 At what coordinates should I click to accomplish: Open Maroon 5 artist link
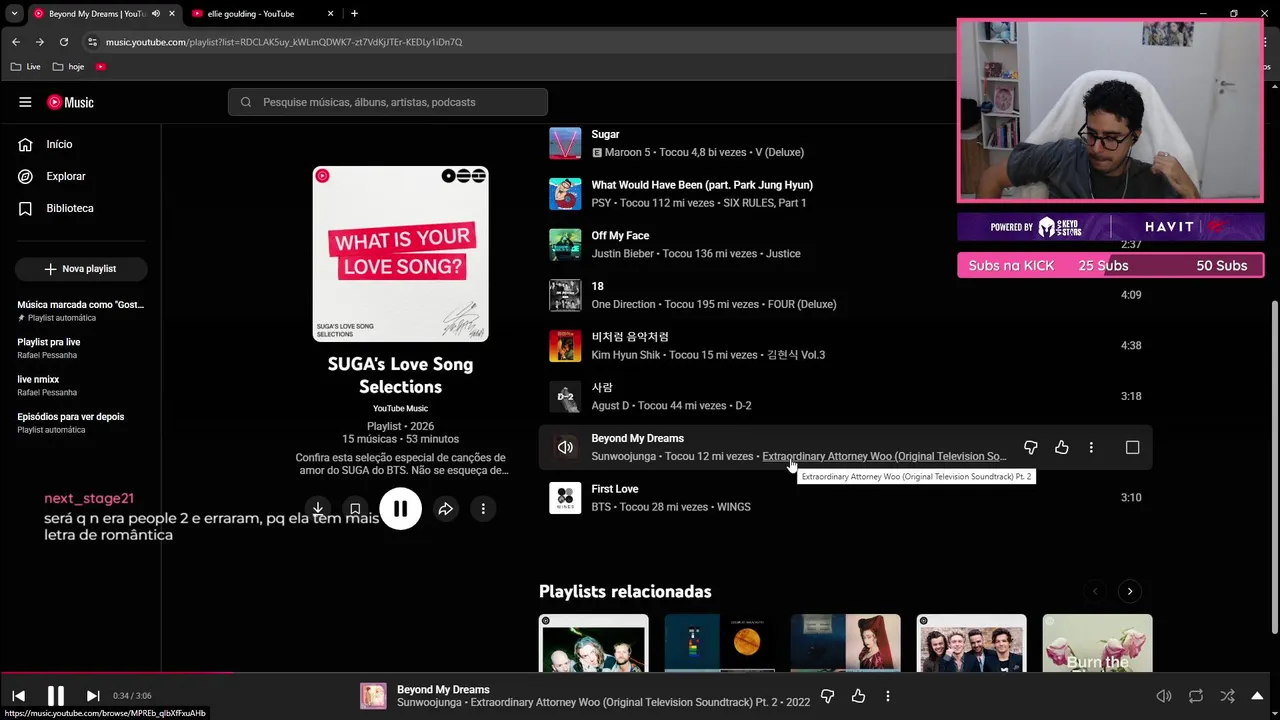(628, 153)
